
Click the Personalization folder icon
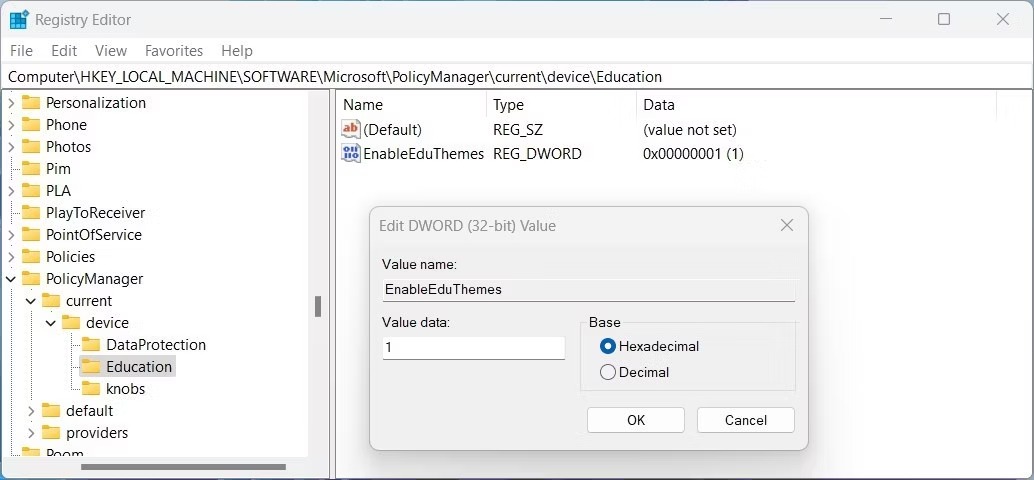pos(31,103)
